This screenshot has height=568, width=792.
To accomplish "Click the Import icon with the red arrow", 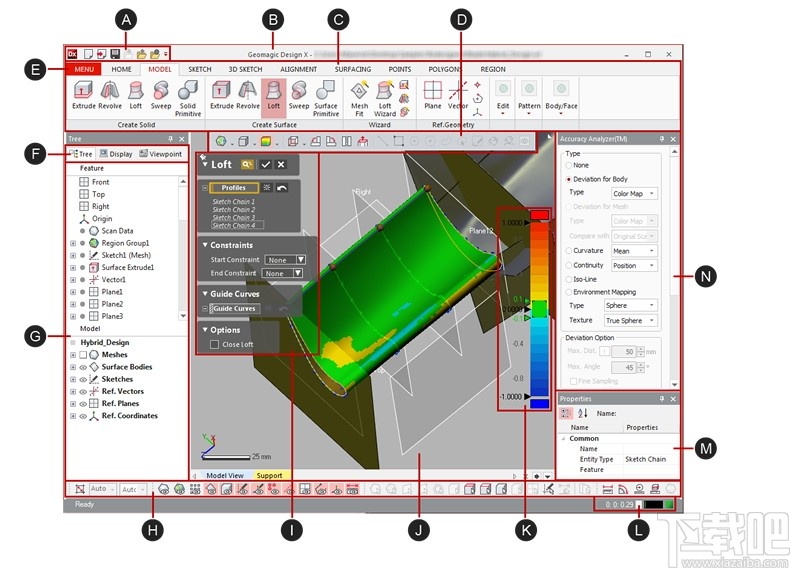I will tap(102, 54).
